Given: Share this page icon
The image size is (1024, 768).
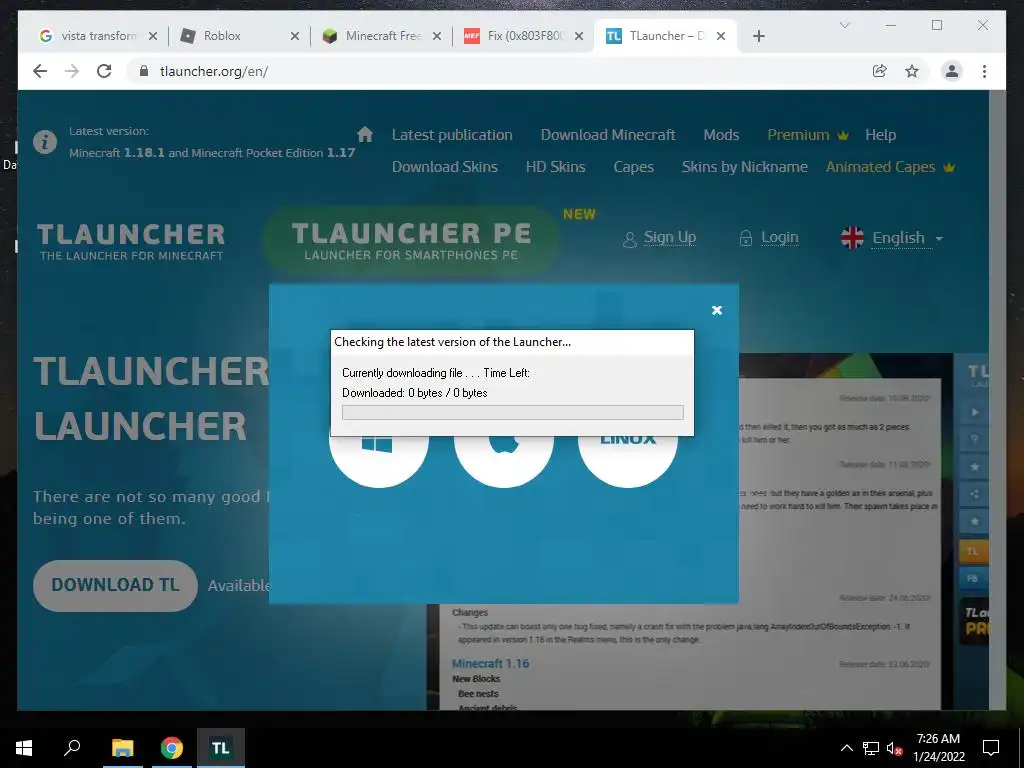Looking at the screenshot, I should (x=880, y=71).
